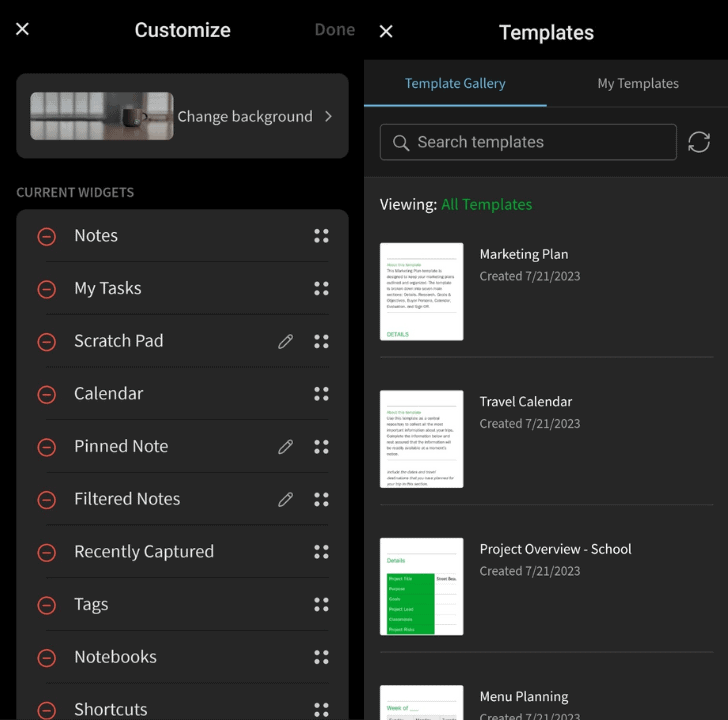This screenshot has width=728, height=720.
Task: Remove the Pinned Note widget
Action: pyautogui.click(x=46, y=447)
